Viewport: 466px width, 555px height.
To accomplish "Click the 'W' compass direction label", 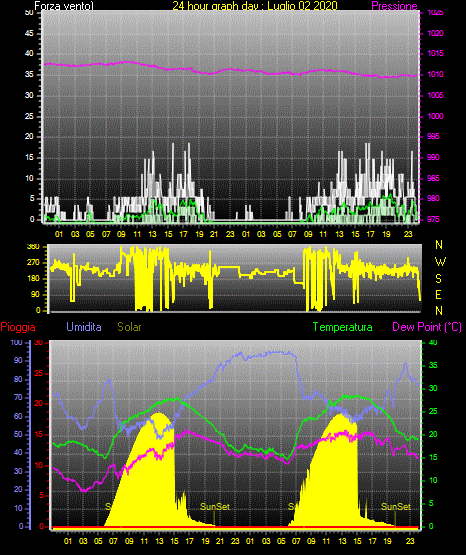I will [440, 262].
